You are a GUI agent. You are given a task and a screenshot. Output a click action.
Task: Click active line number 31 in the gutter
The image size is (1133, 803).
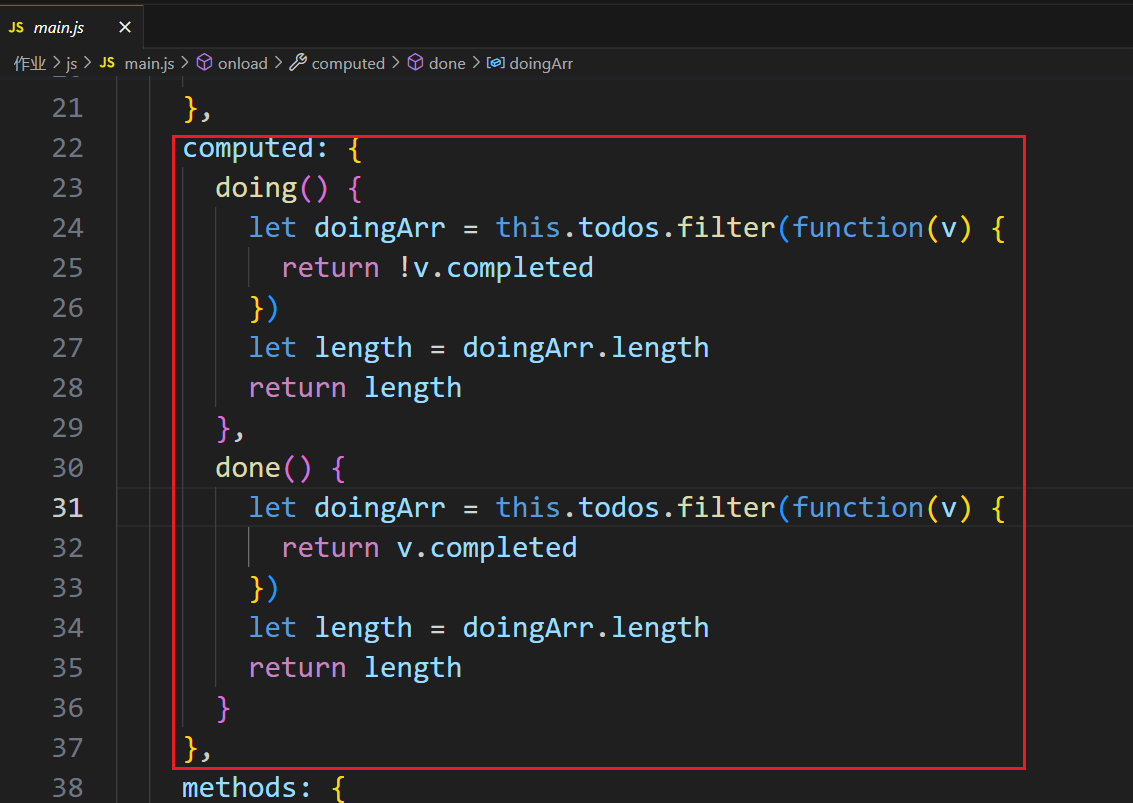pos(68,508)
